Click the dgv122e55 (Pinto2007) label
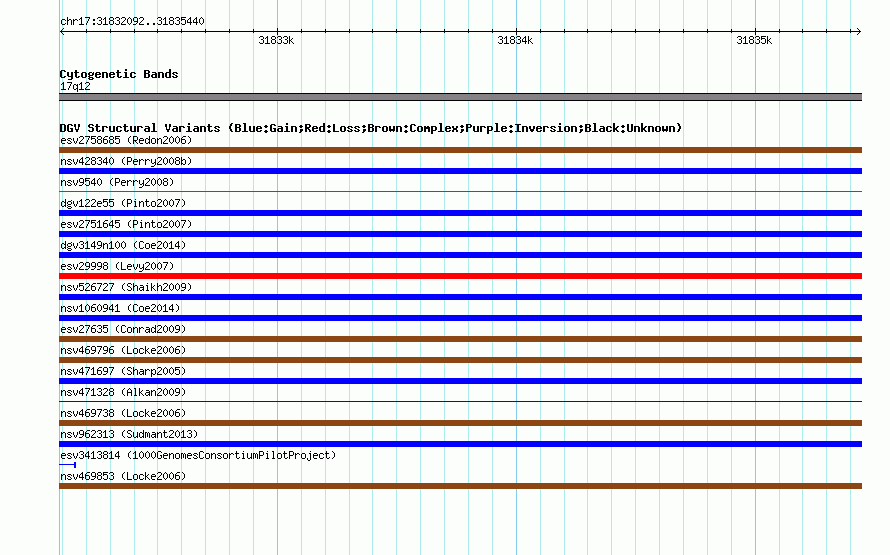The width and height of the screenshot is (890, 555). coord(123,203)
